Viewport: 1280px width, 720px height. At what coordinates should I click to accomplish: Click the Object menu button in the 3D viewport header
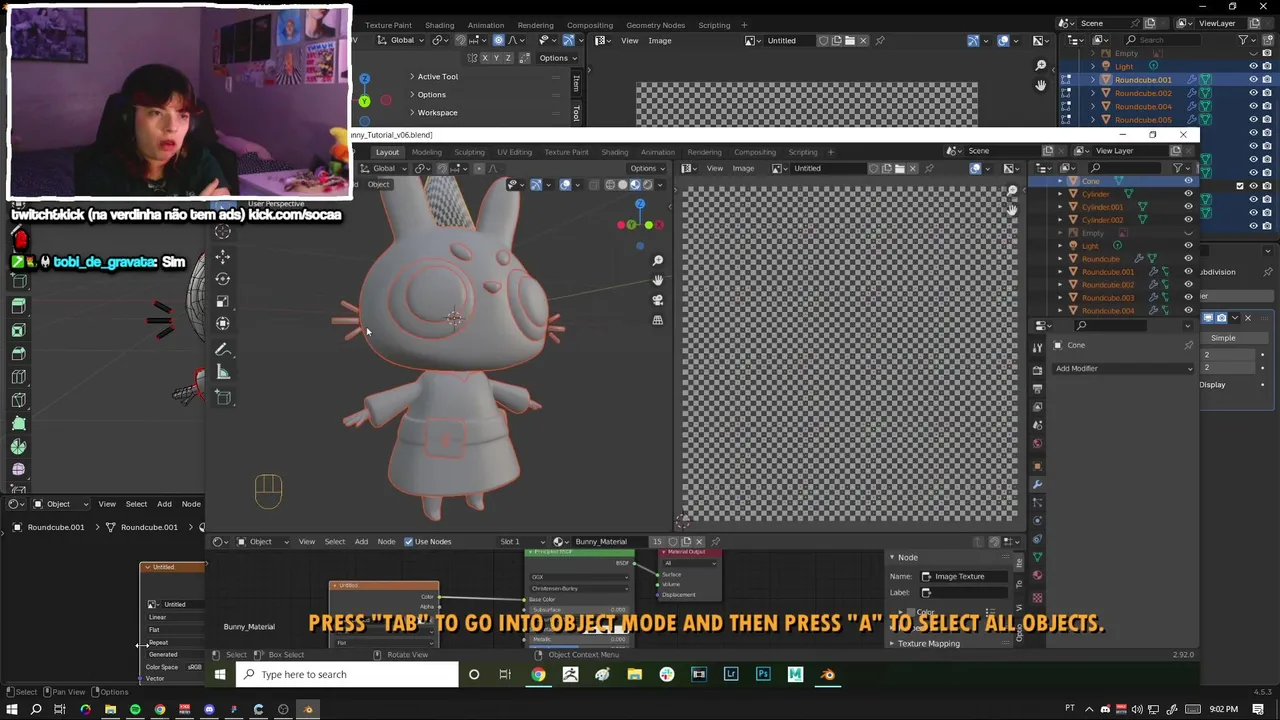pyautogui.click(x=378, y=185)
